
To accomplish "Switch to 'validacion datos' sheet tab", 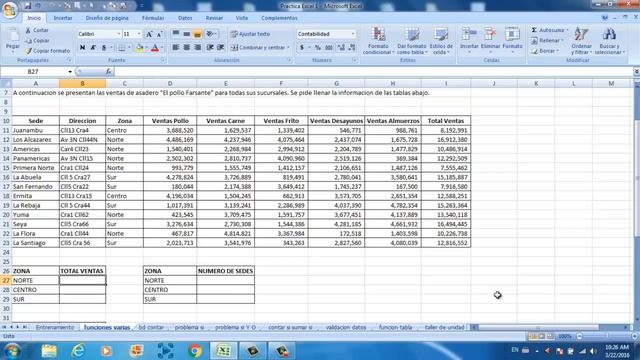I will (346, 327).
